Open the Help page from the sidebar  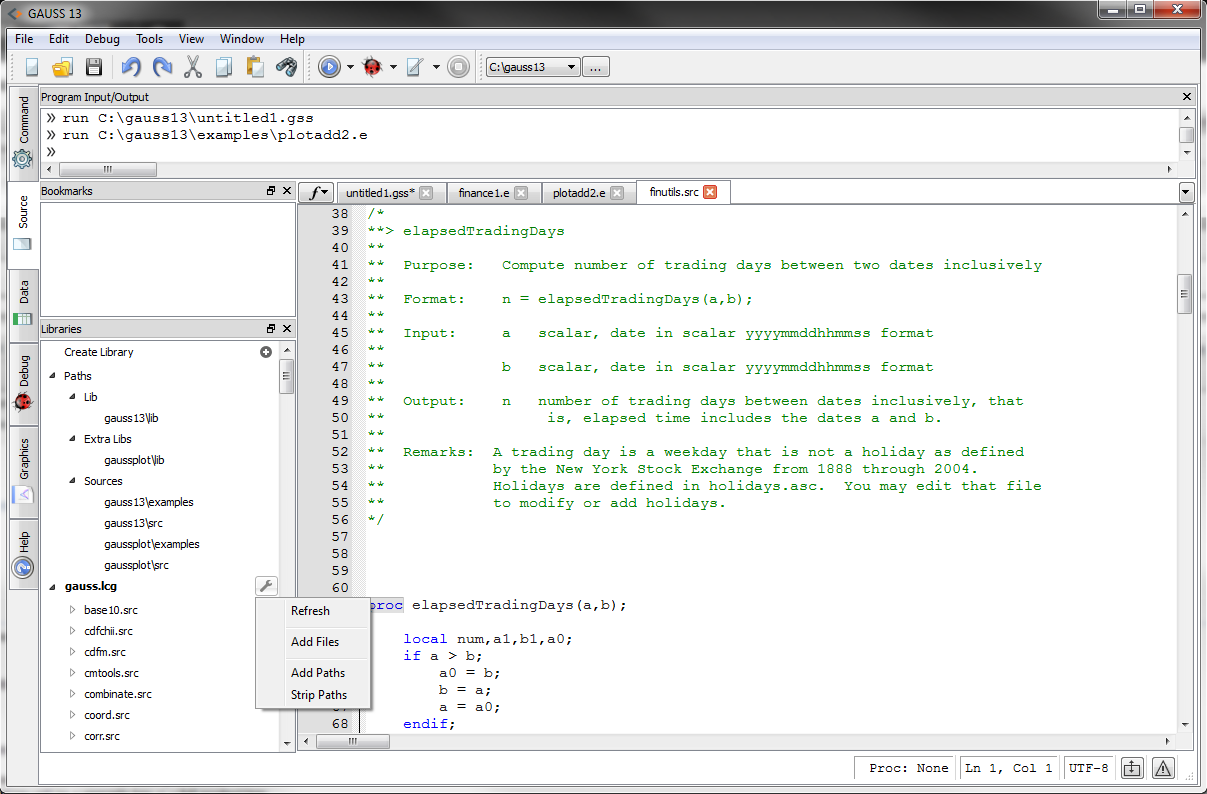tap(23, 555)
